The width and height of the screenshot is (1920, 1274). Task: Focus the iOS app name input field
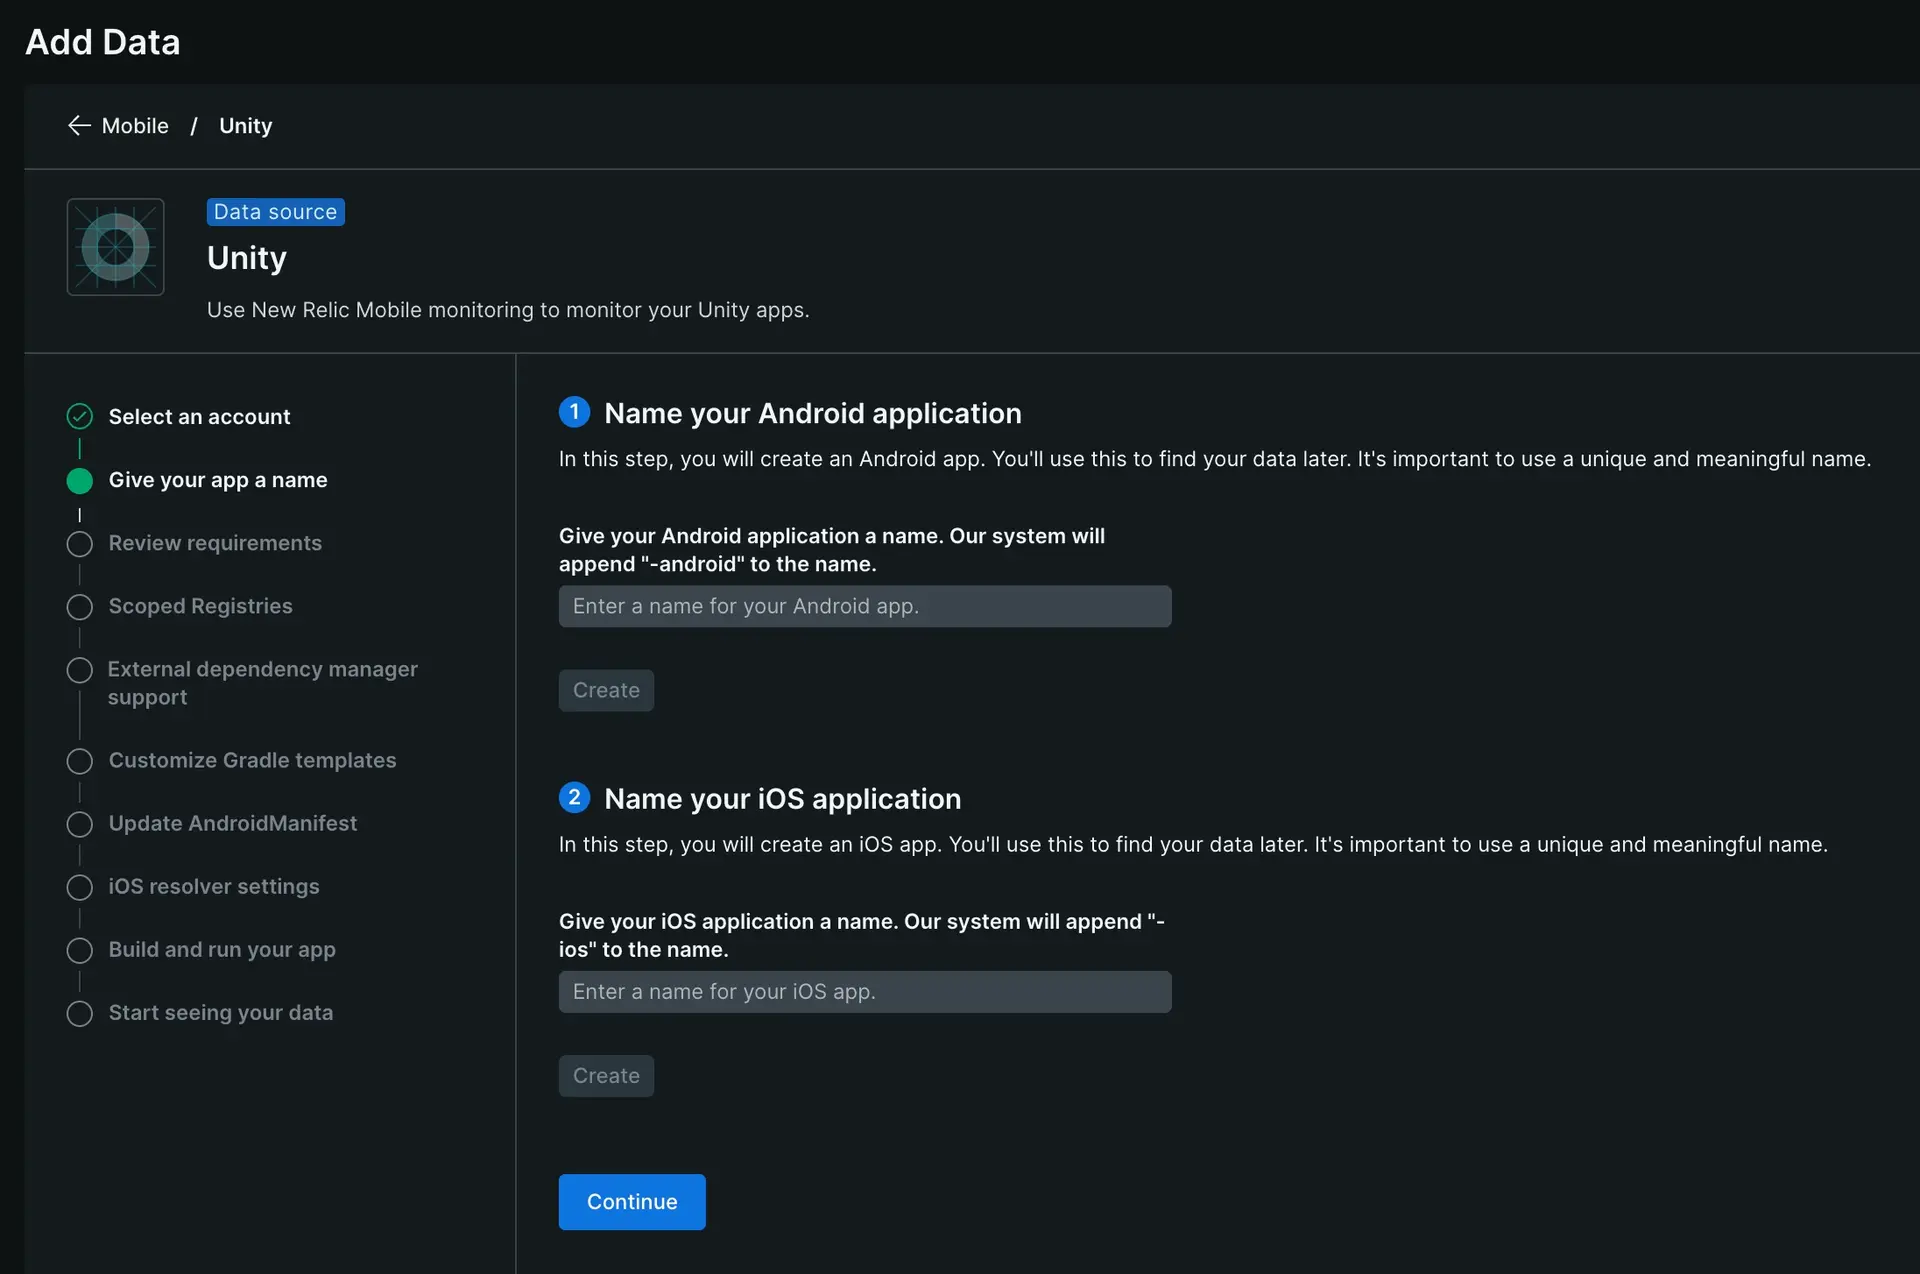coord(865,992)
